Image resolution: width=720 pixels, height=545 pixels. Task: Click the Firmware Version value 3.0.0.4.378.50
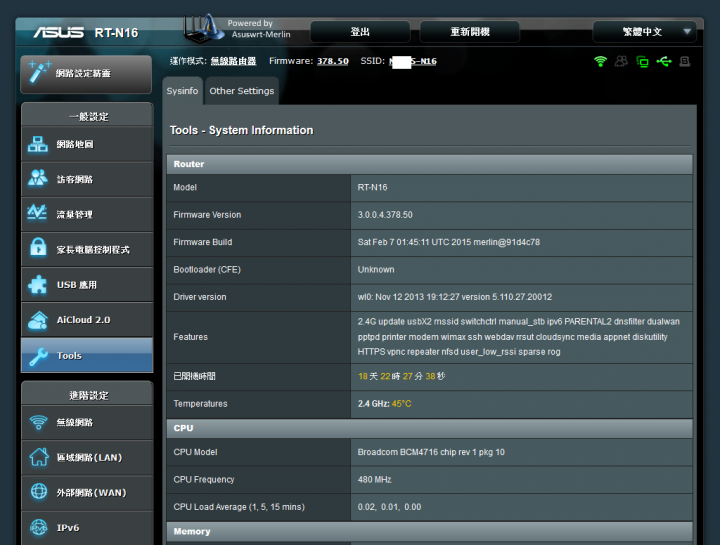[385, 215]
